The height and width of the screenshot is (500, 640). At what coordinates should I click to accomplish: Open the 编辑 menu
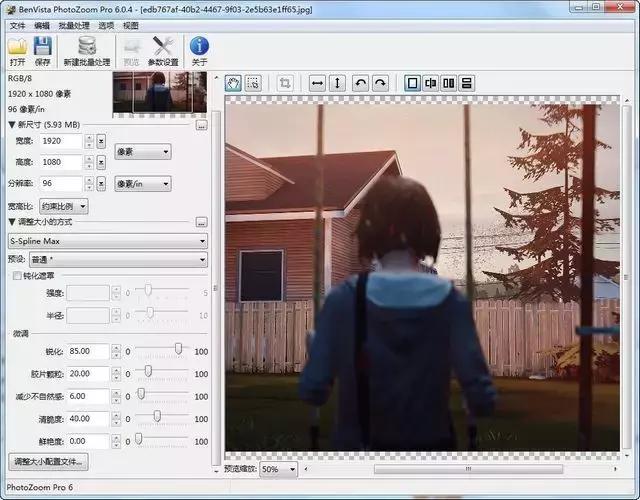point(42,26)
